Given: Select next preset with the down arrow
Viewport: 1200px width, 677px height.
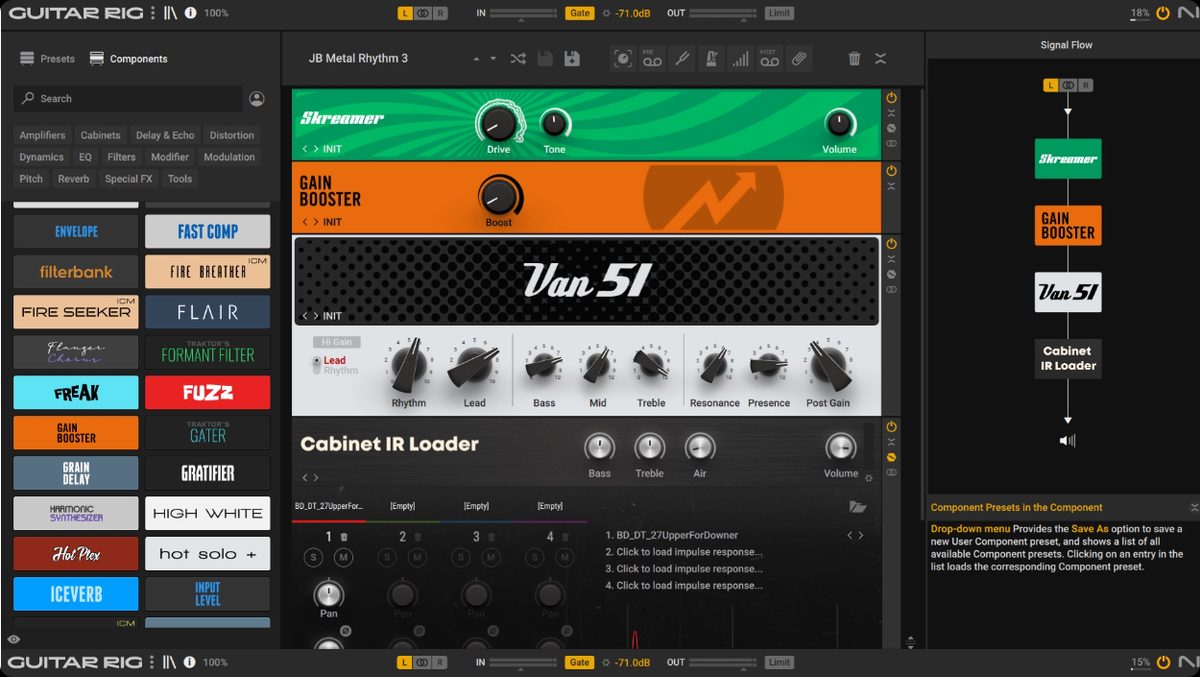Looking at the screenshot, I should (493, 59).
